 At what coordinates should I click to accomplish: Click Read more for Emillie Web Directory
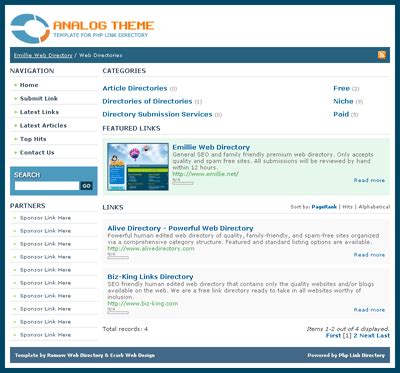[x=369, y=180]
